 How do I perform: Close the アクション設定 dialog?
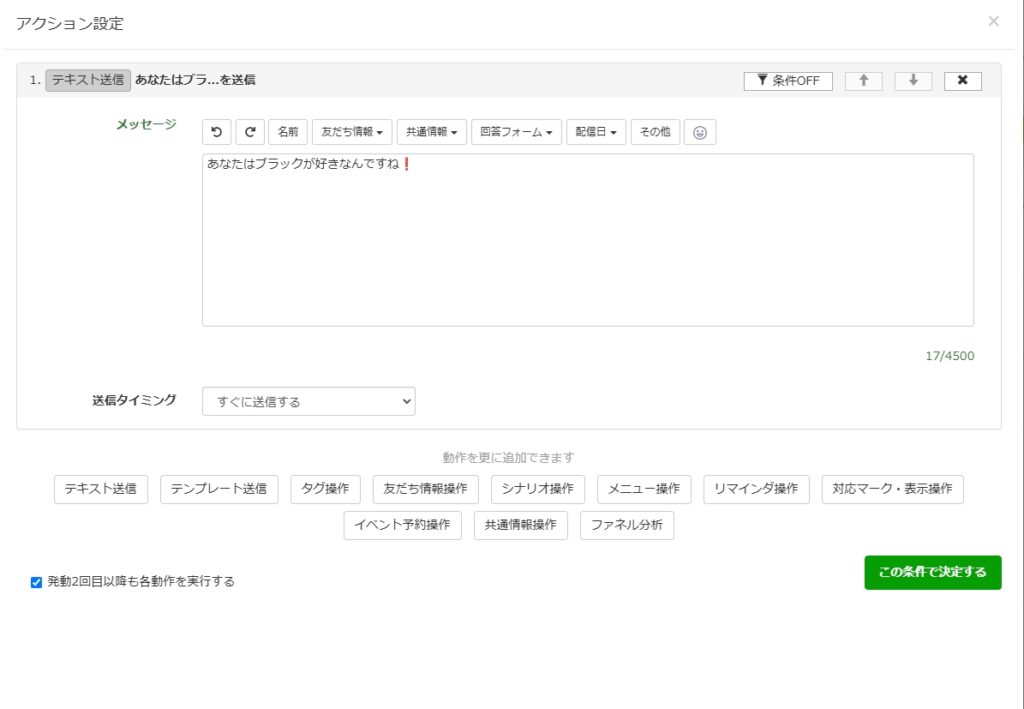[x=993, y=21]
